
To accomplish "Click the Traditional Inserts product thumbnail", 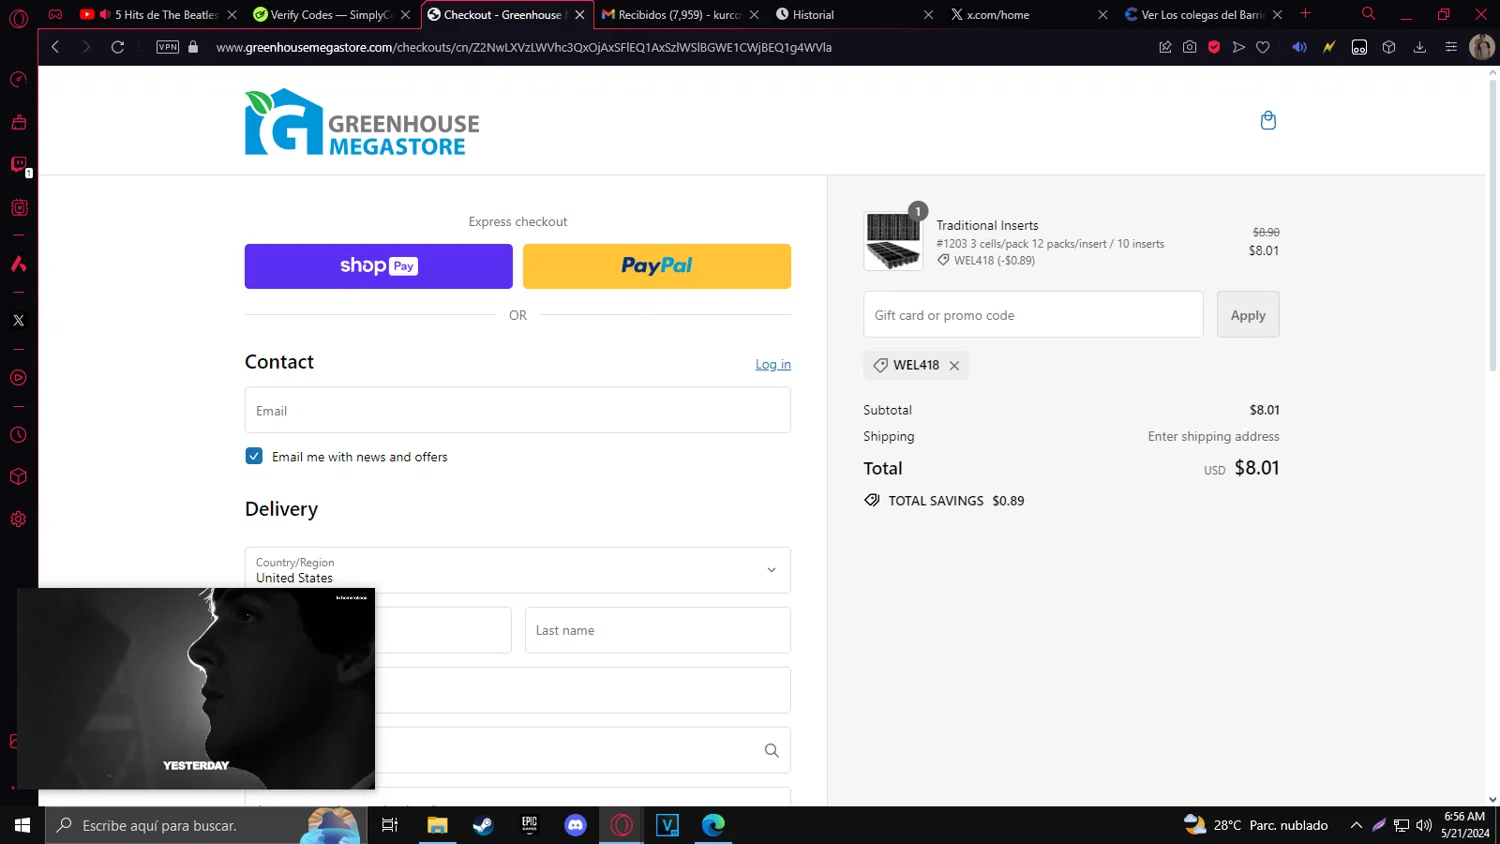I will [x=893, y=241].
